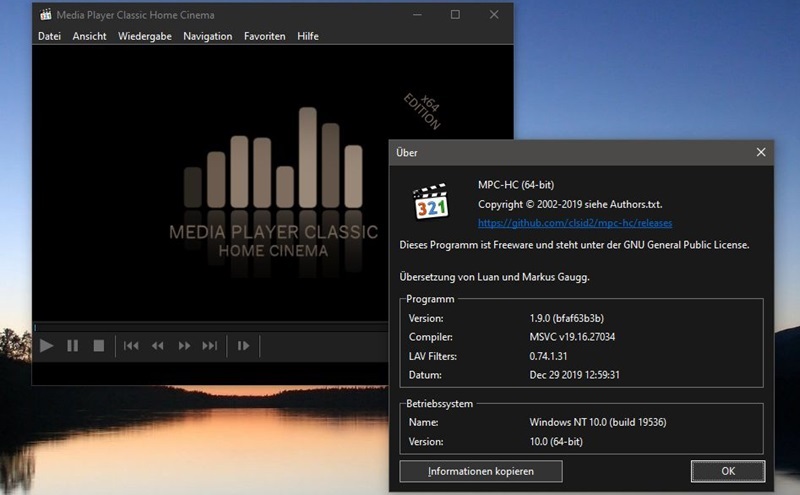Open the Wiedergabe menu
Image resolution: width=800 pixels, height=495 pixels.
pyautogui.click(x=145, y=36)
